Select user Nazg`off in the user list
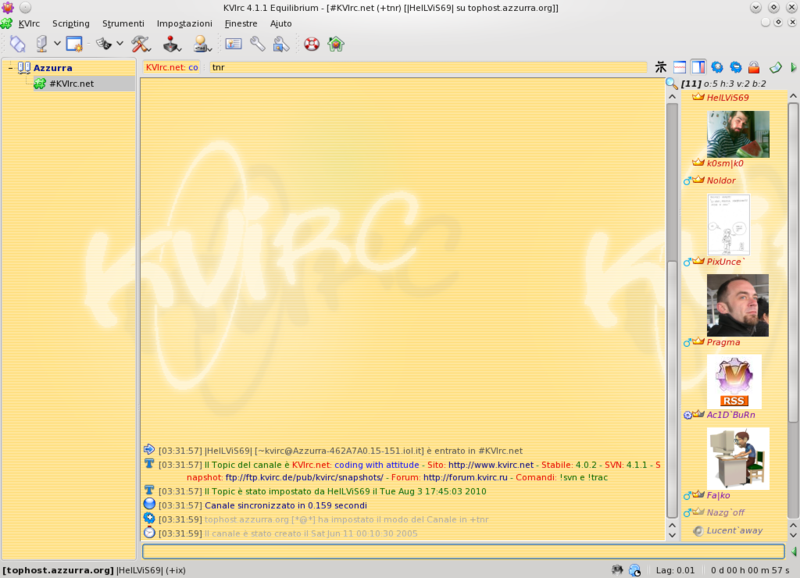The width and height of the screenshot is (800, 578). coord(726,513)
